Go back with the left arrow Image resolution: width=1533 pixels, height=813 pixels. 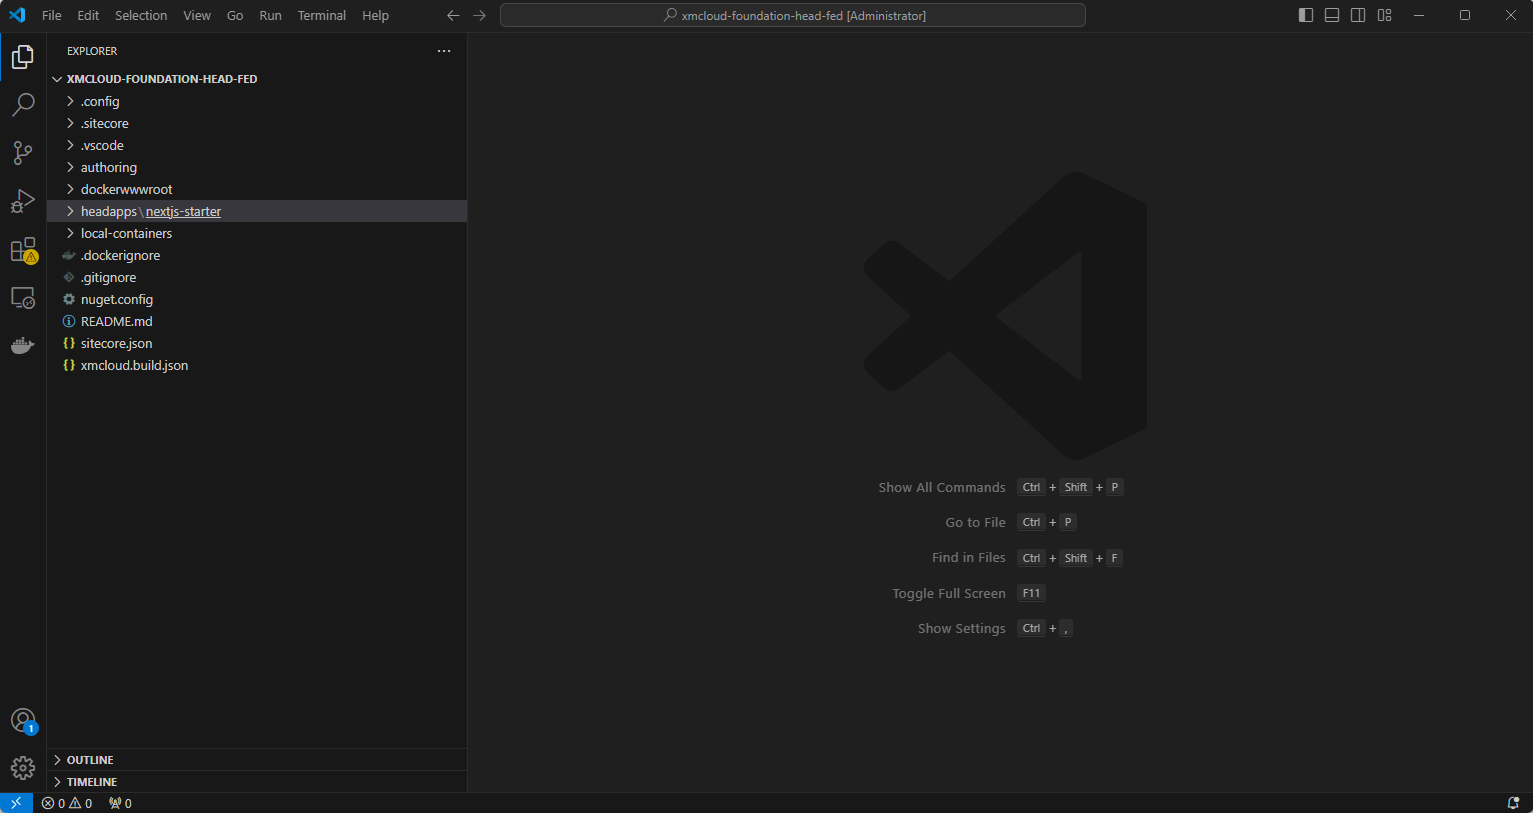(453, 15)
